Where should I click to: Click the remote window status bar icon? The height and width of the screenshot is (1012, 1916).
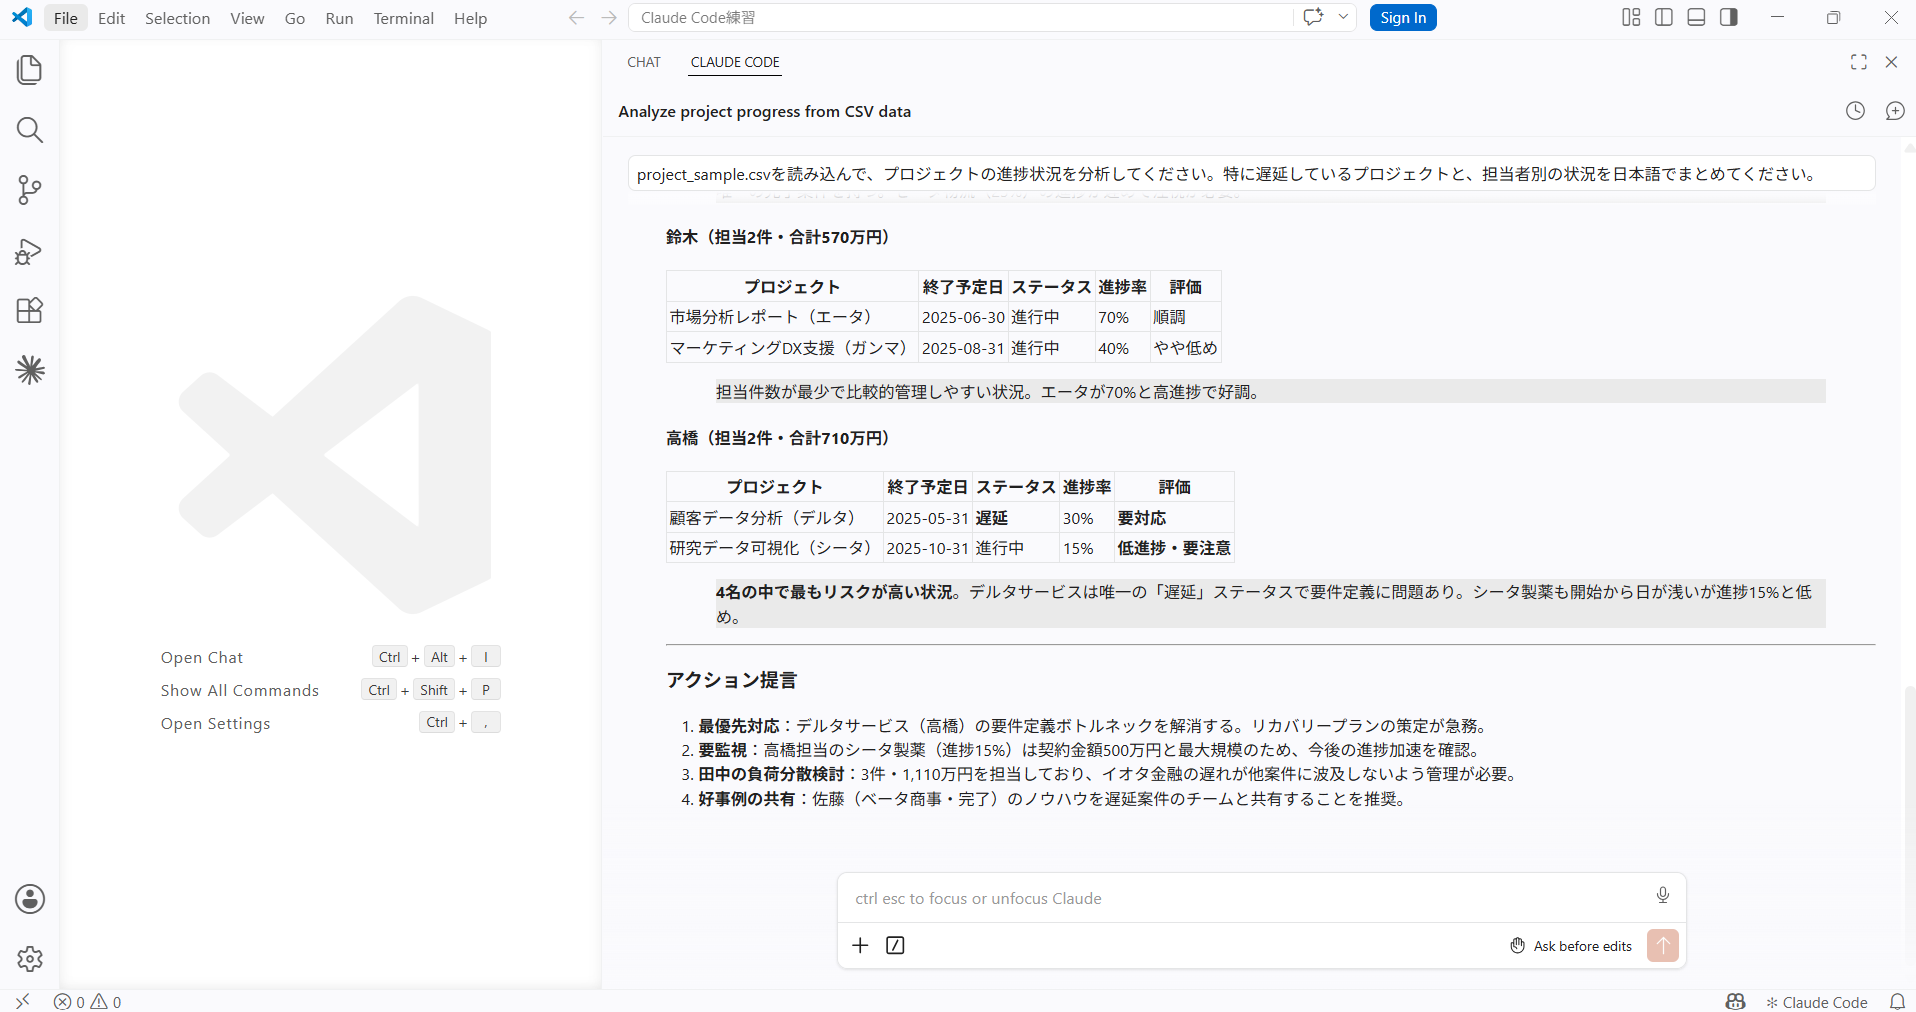22,1001
